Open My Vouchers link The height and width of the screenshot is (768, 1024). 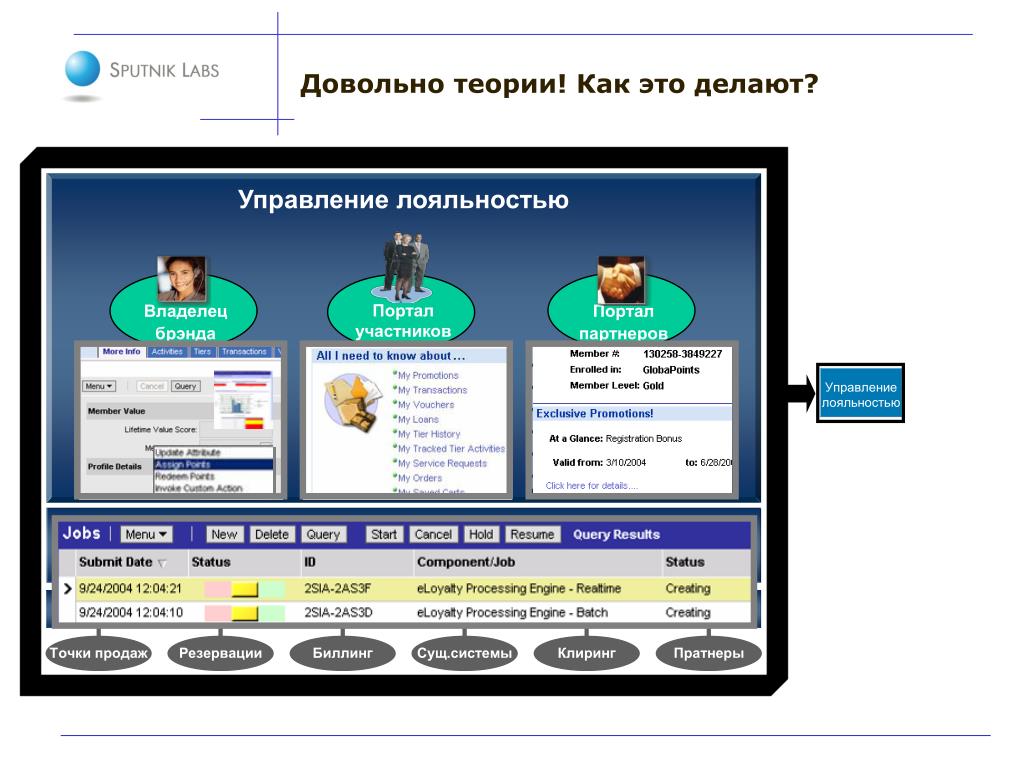(426, 405)
